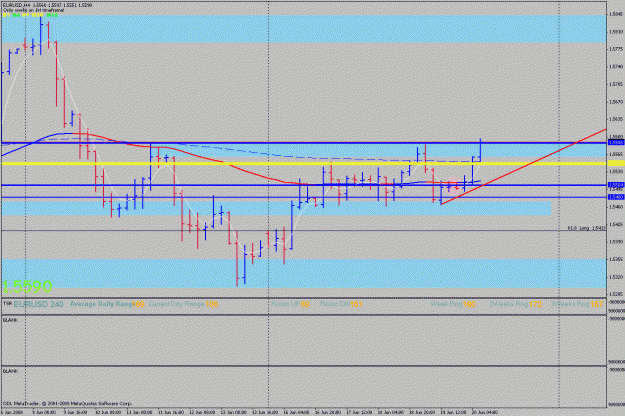
Task: Click the 1.5705 price scale label
Action: [616, 84]
